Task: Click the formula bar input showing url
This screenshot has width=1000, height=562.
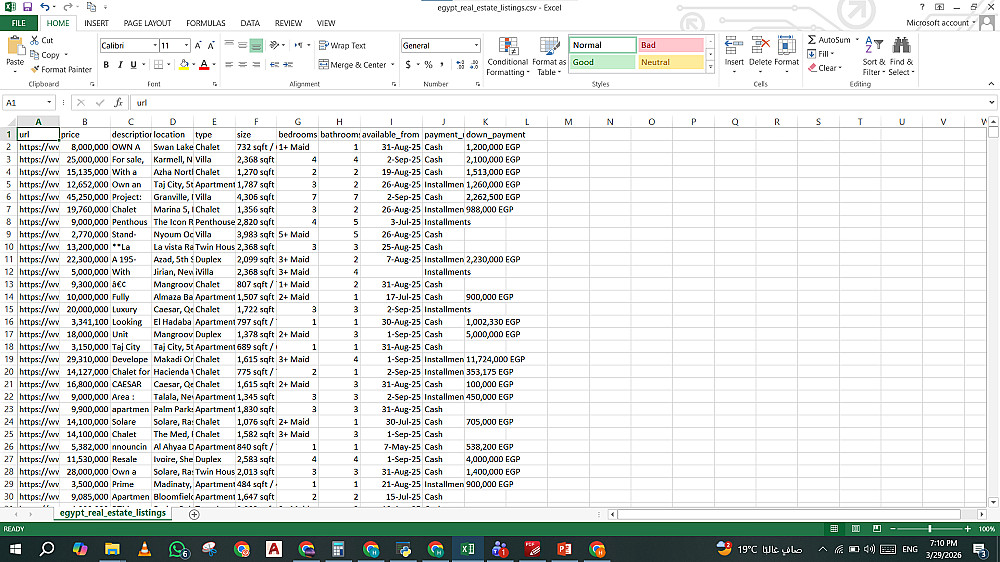Action: pos(559,103)
